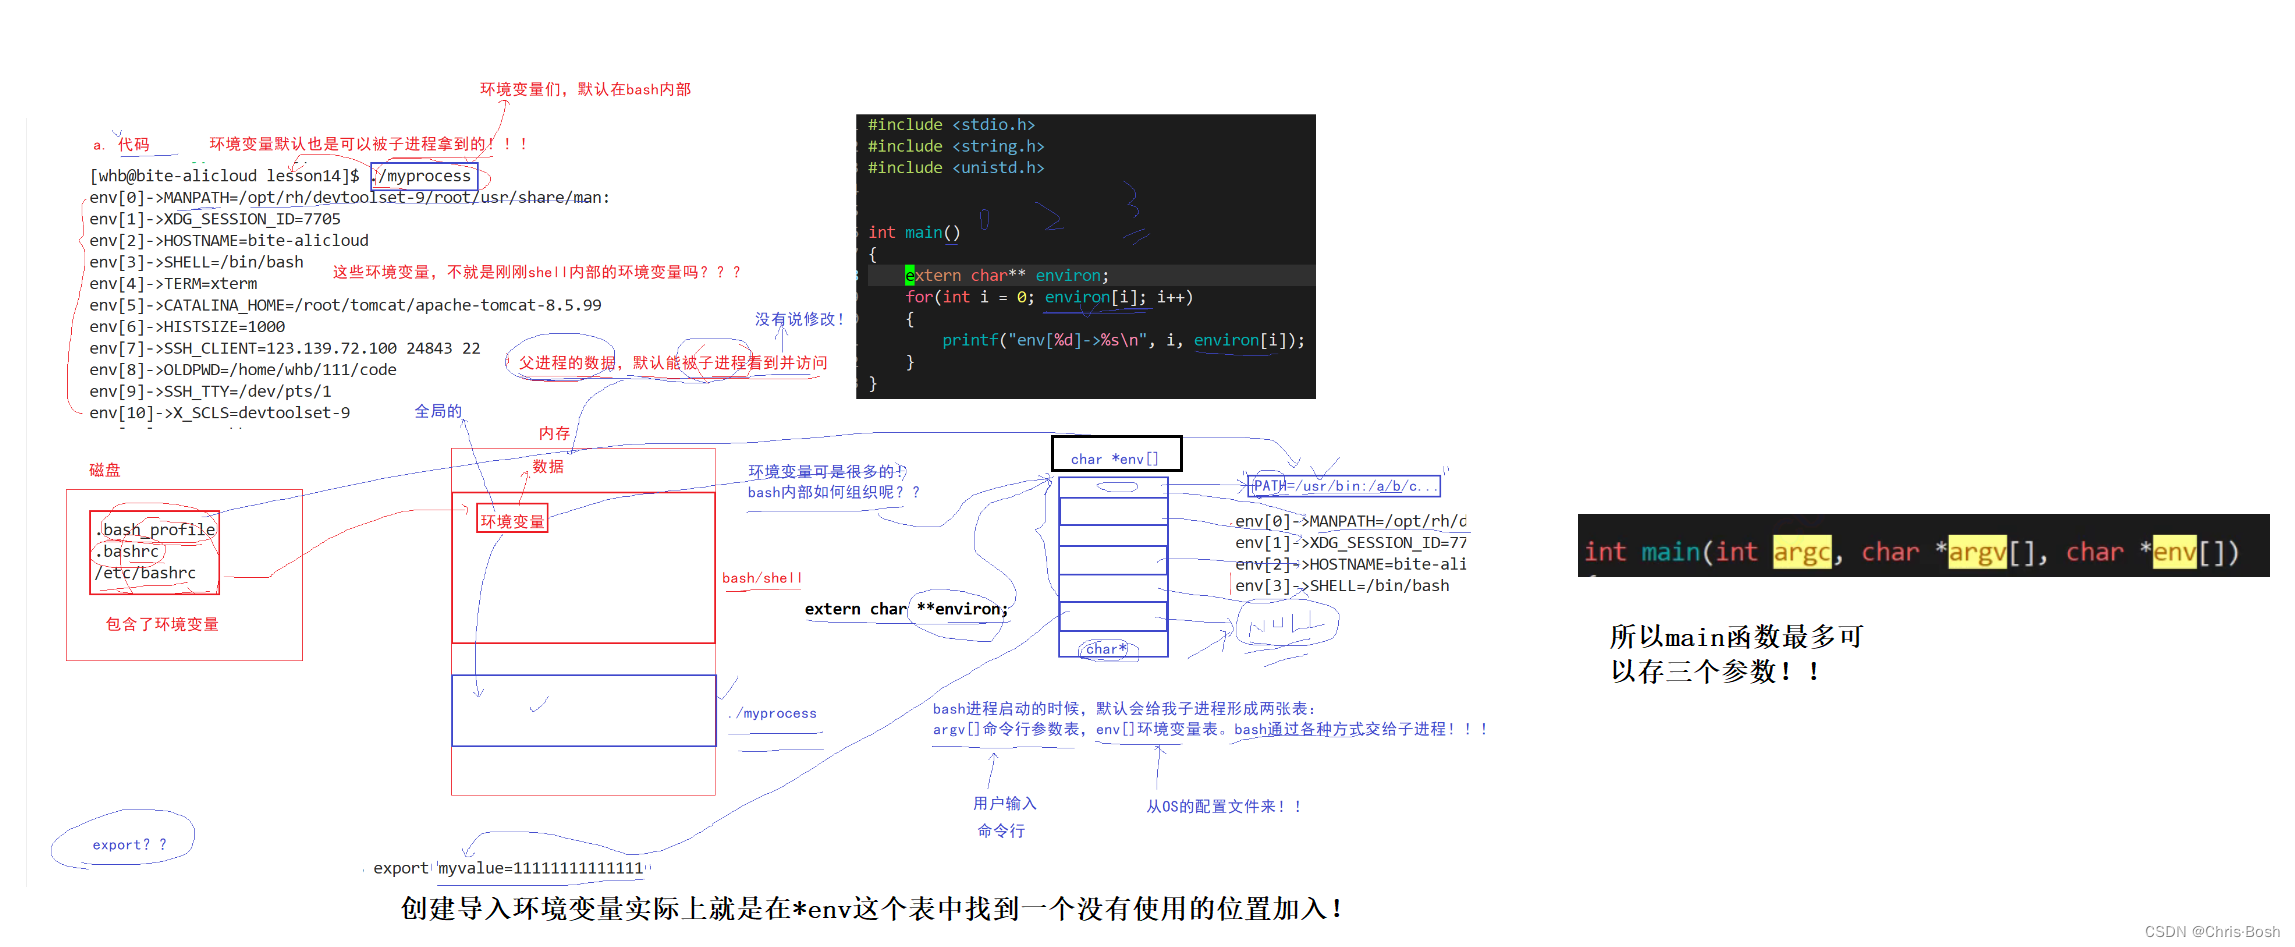The width and height of the screenshot is (2295, 947).
Task: Click the line 'bash进程启动的时候，默认会给我子进程形成两张表'
Action: click(1124, 708)
